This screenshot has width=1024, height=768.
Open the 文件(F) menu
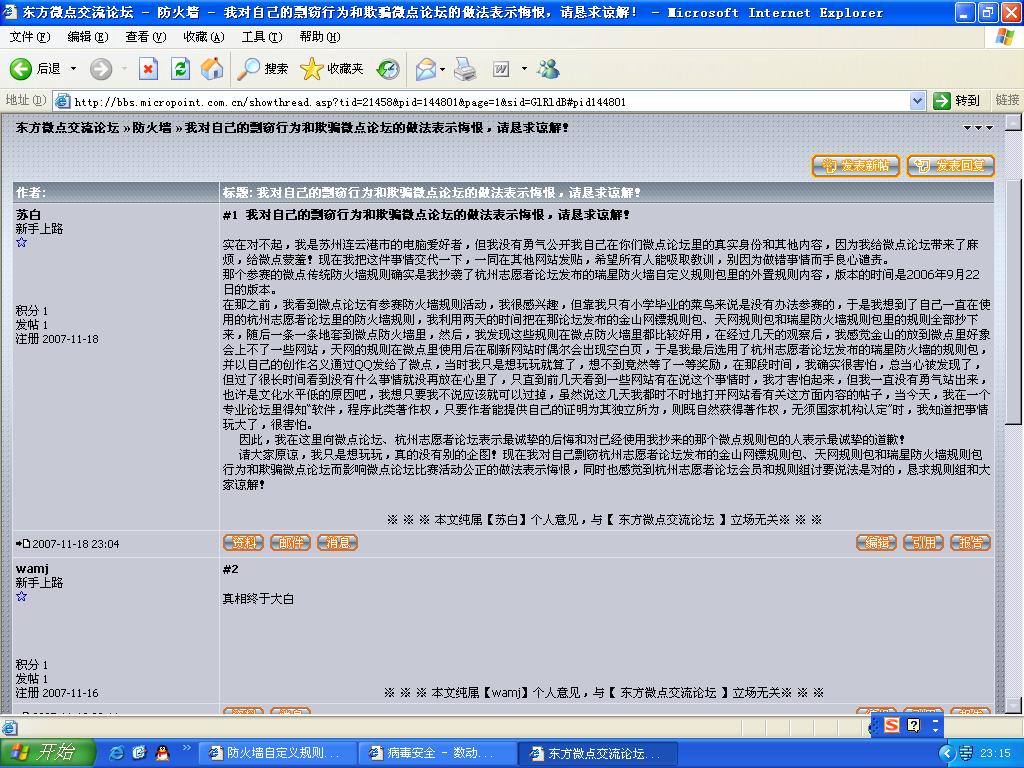(x=29, y=37)
